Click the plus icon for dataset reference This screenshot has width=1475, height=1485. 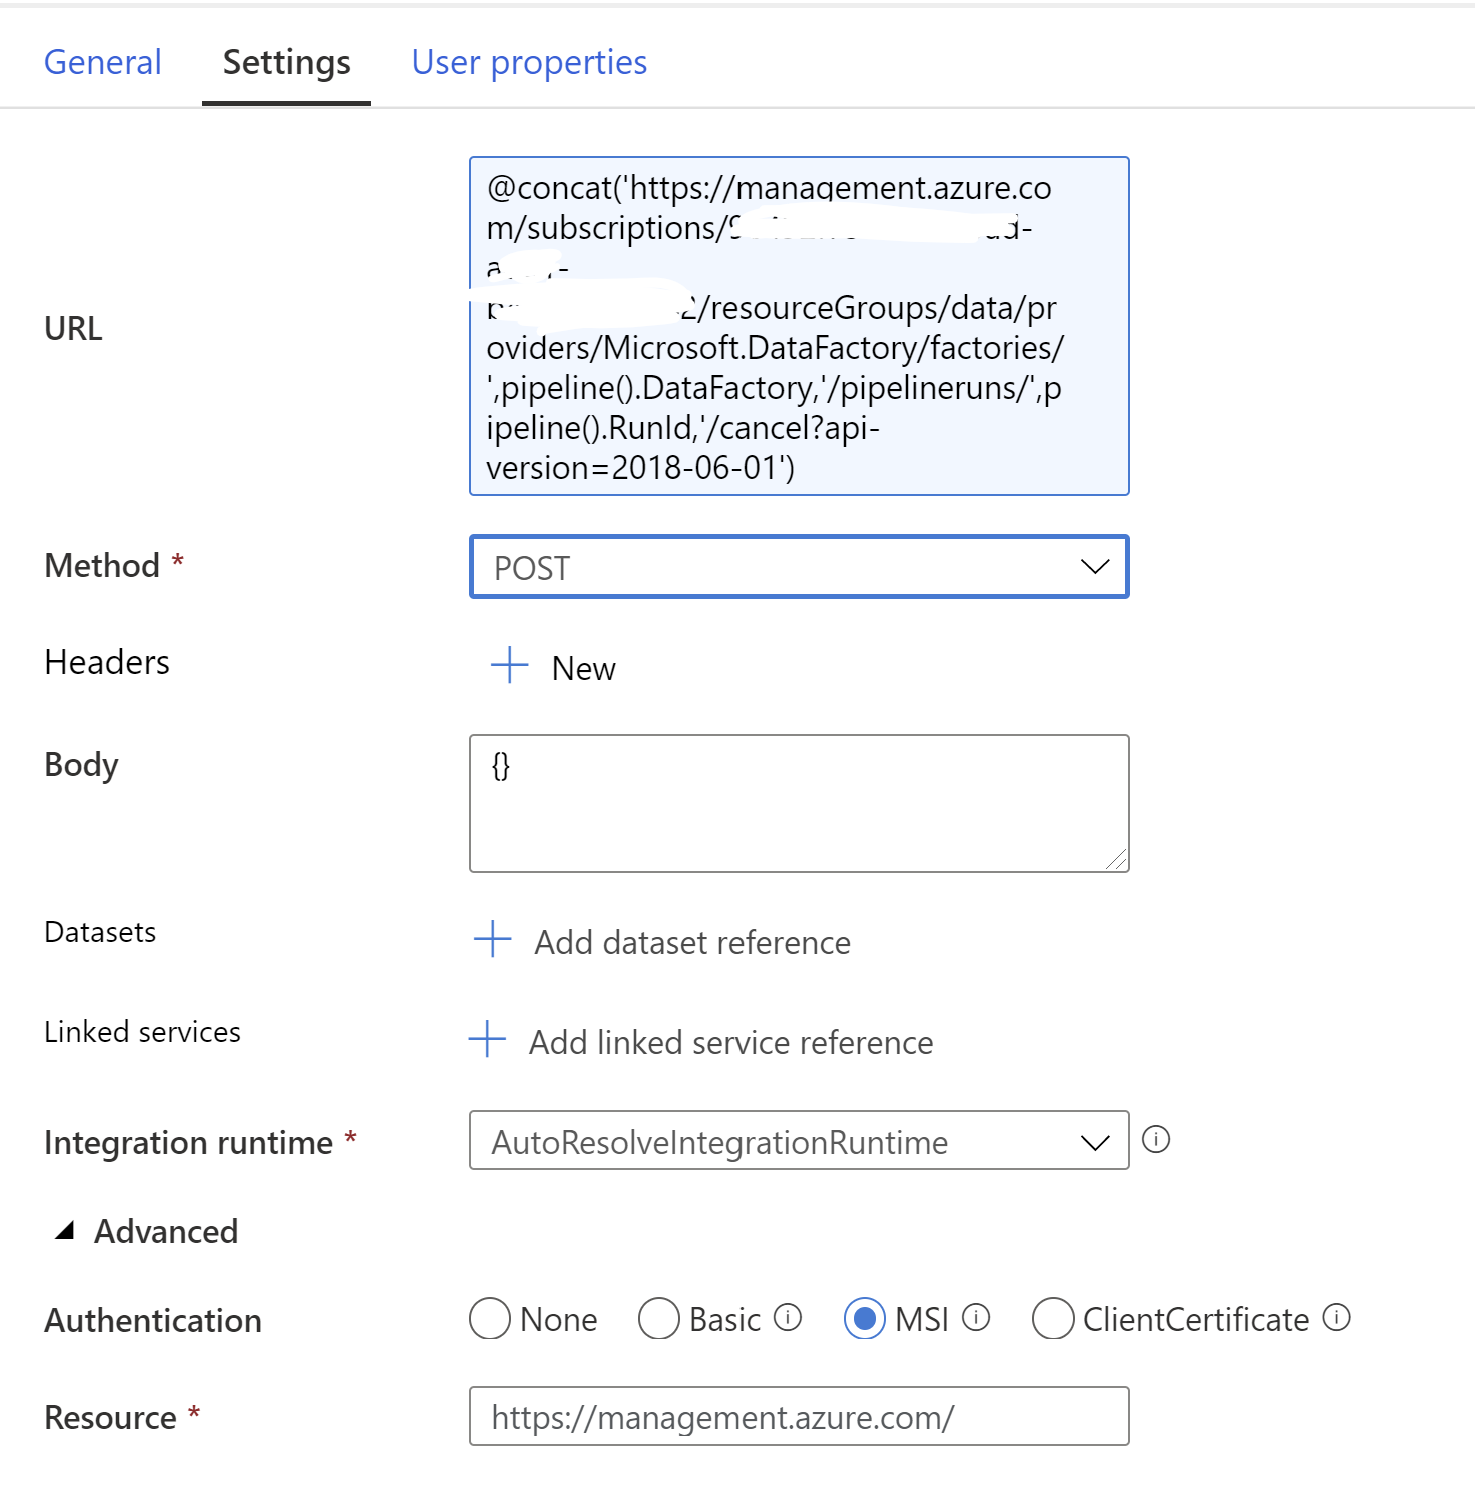(492, 940)
